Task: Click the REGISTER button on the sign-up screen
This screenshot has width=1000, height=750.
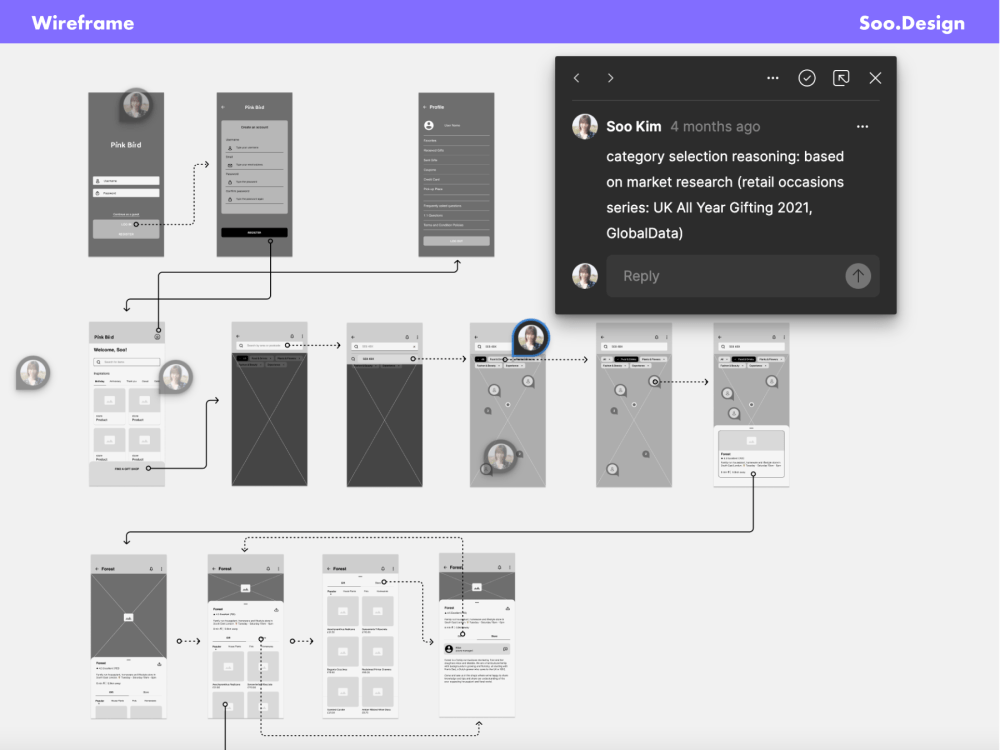Action: click(x=254, y=230)
